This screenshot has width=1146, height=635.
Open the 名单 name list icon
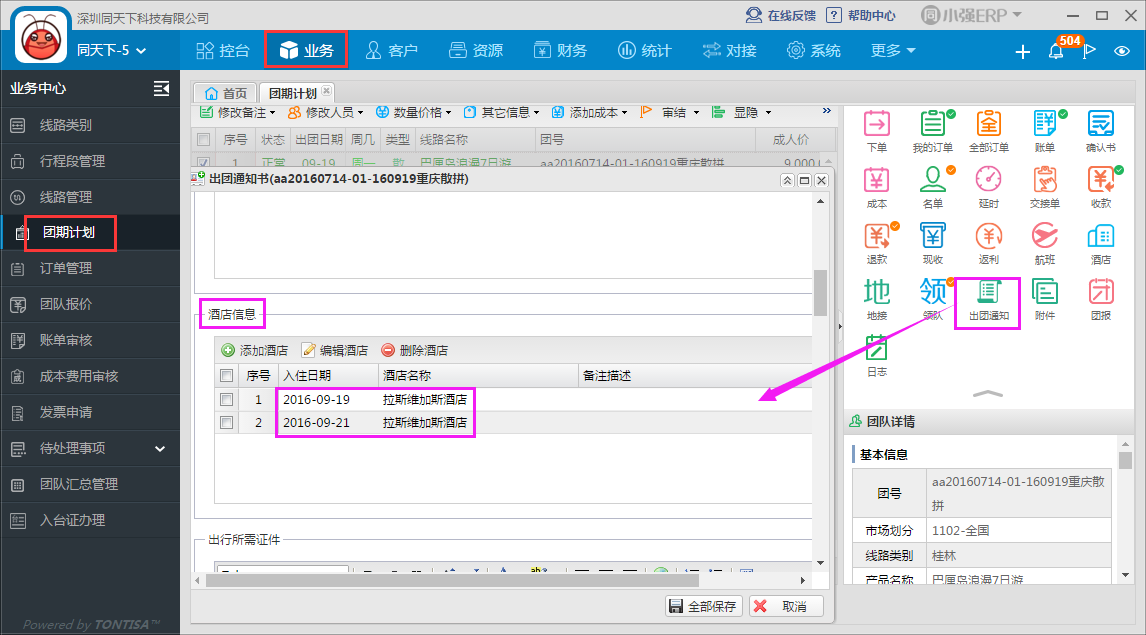click(933, 188)
